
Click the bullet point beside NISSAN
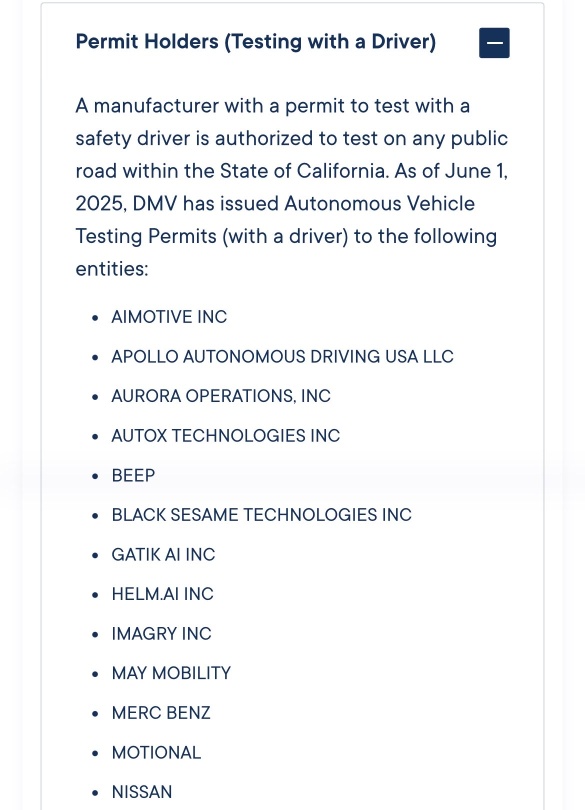pos(95,793)
